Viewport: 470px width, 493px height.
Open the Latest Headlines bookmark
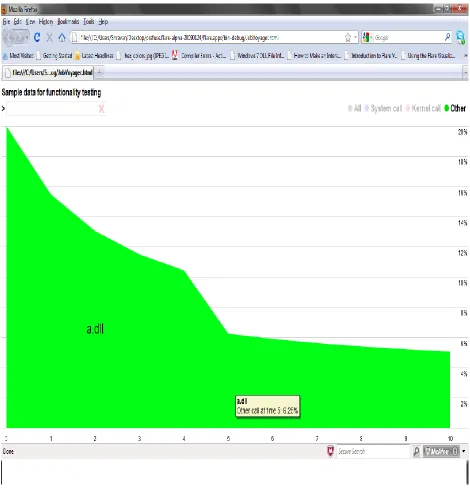tap(94, 56)
